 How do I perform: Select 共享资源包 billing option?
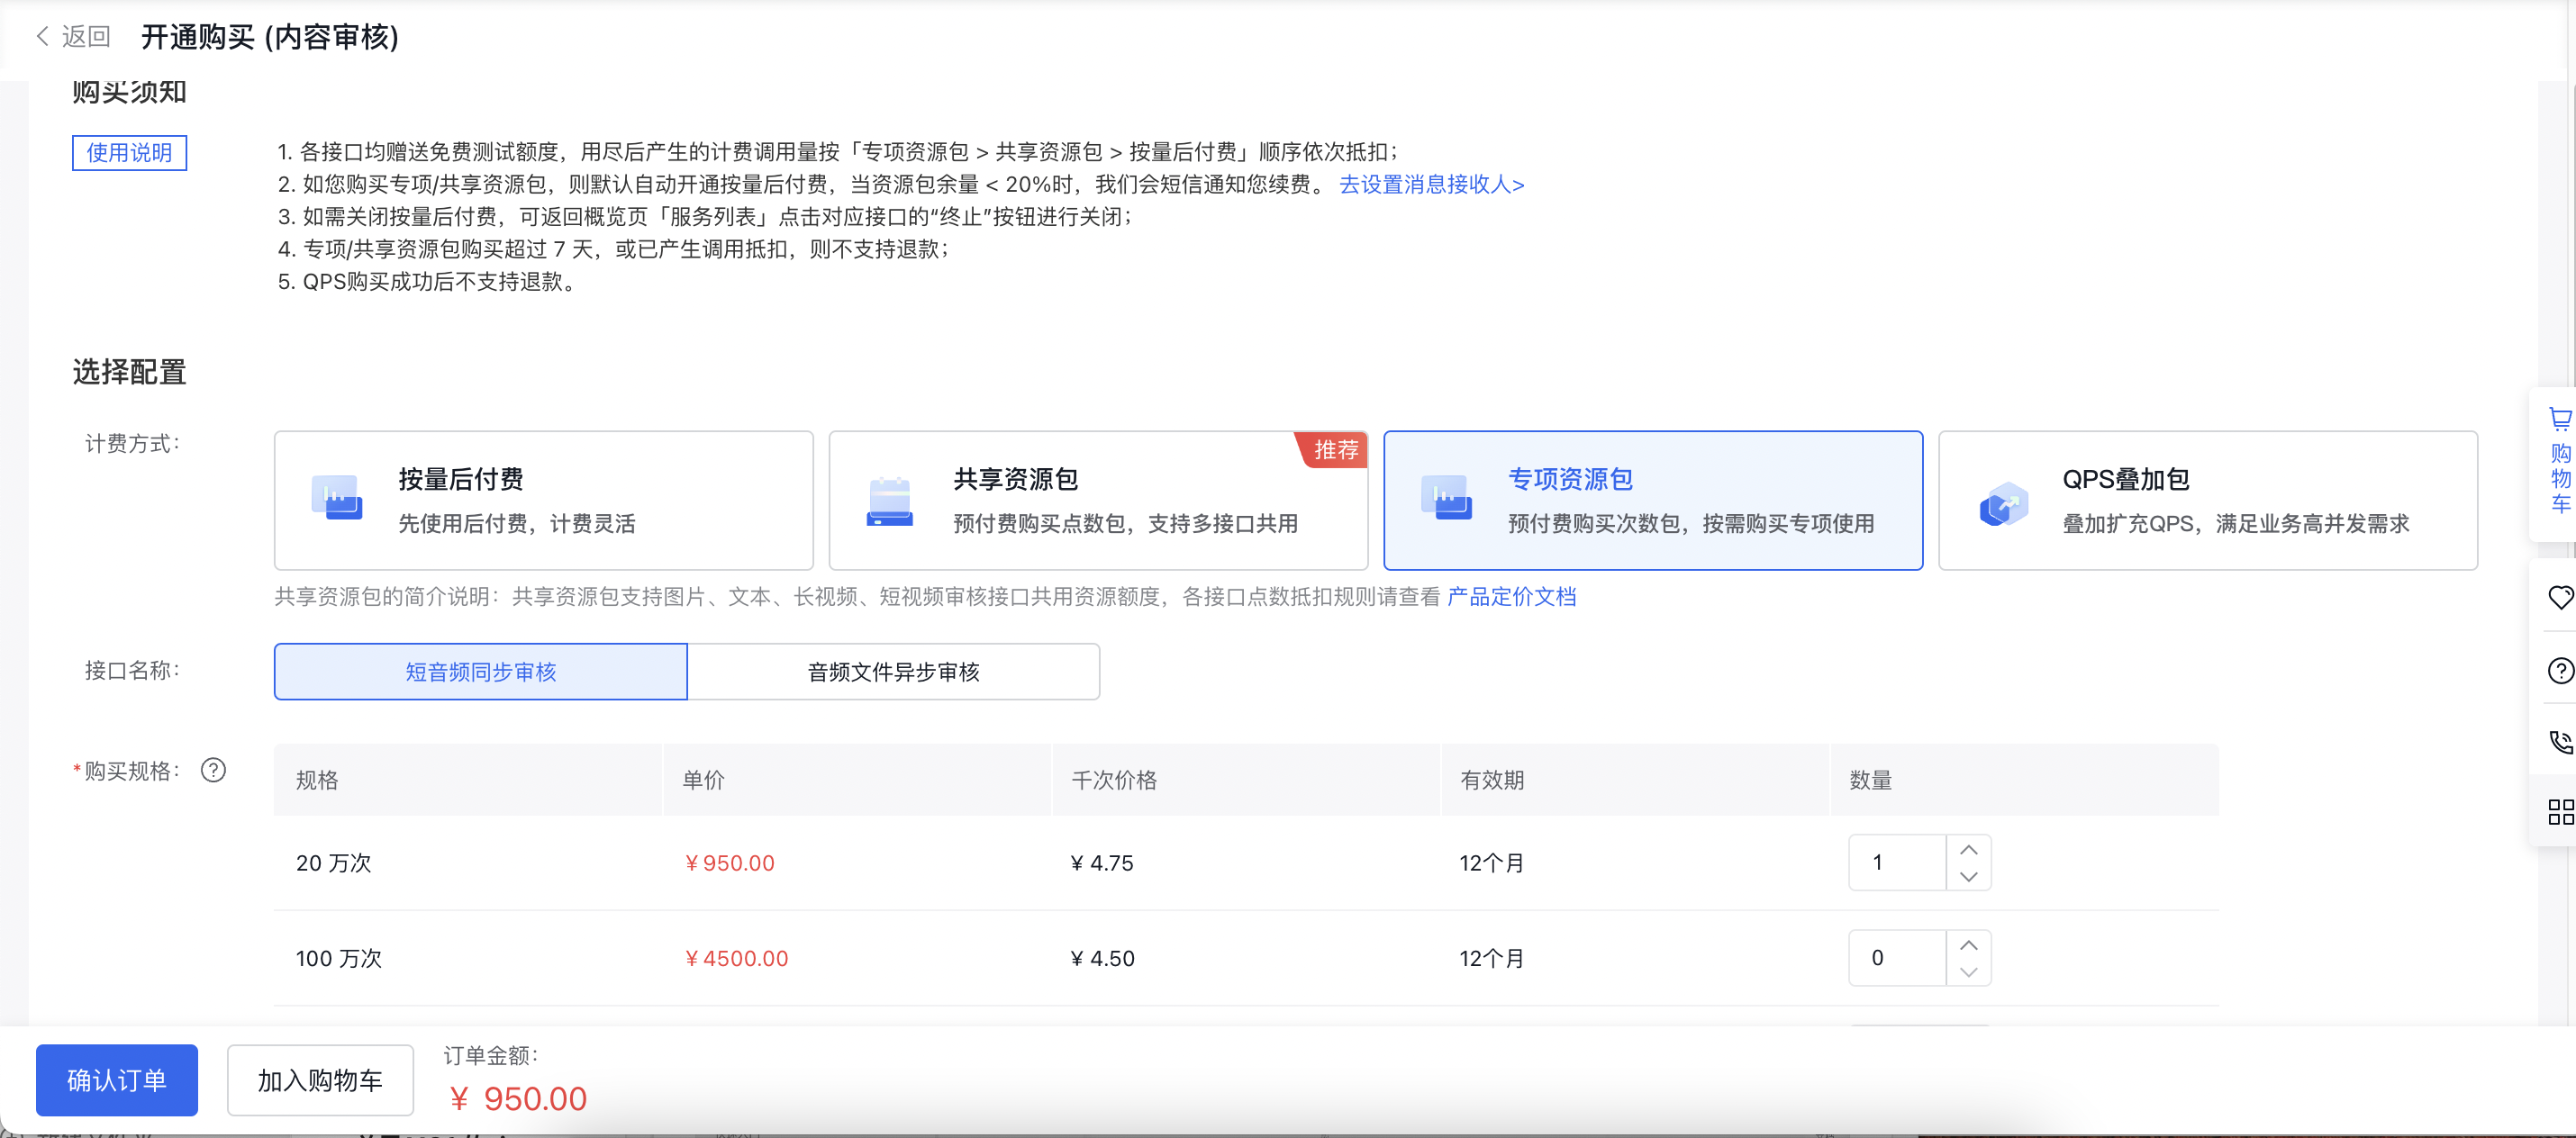point(1098,500)
